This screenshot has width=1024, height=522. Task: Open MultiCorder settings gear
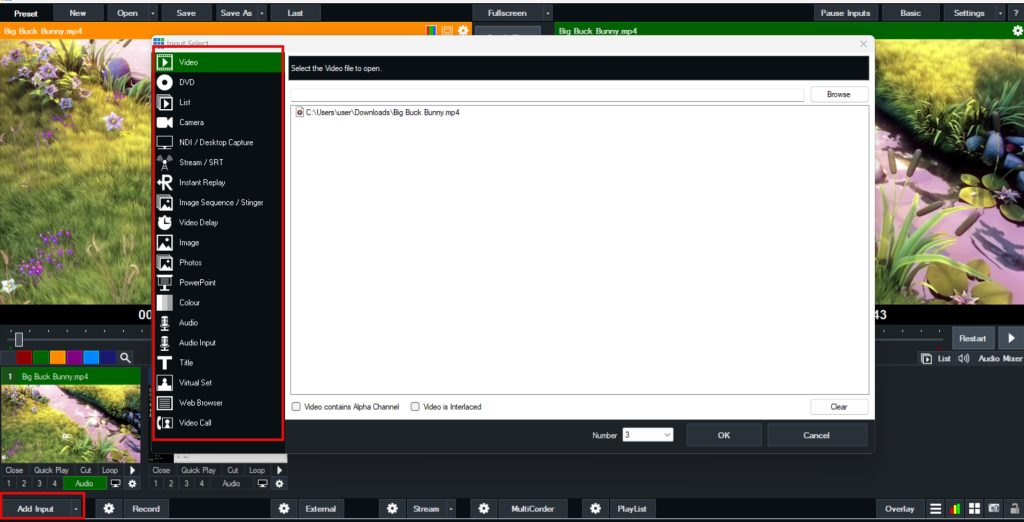(x=483, y=508)
